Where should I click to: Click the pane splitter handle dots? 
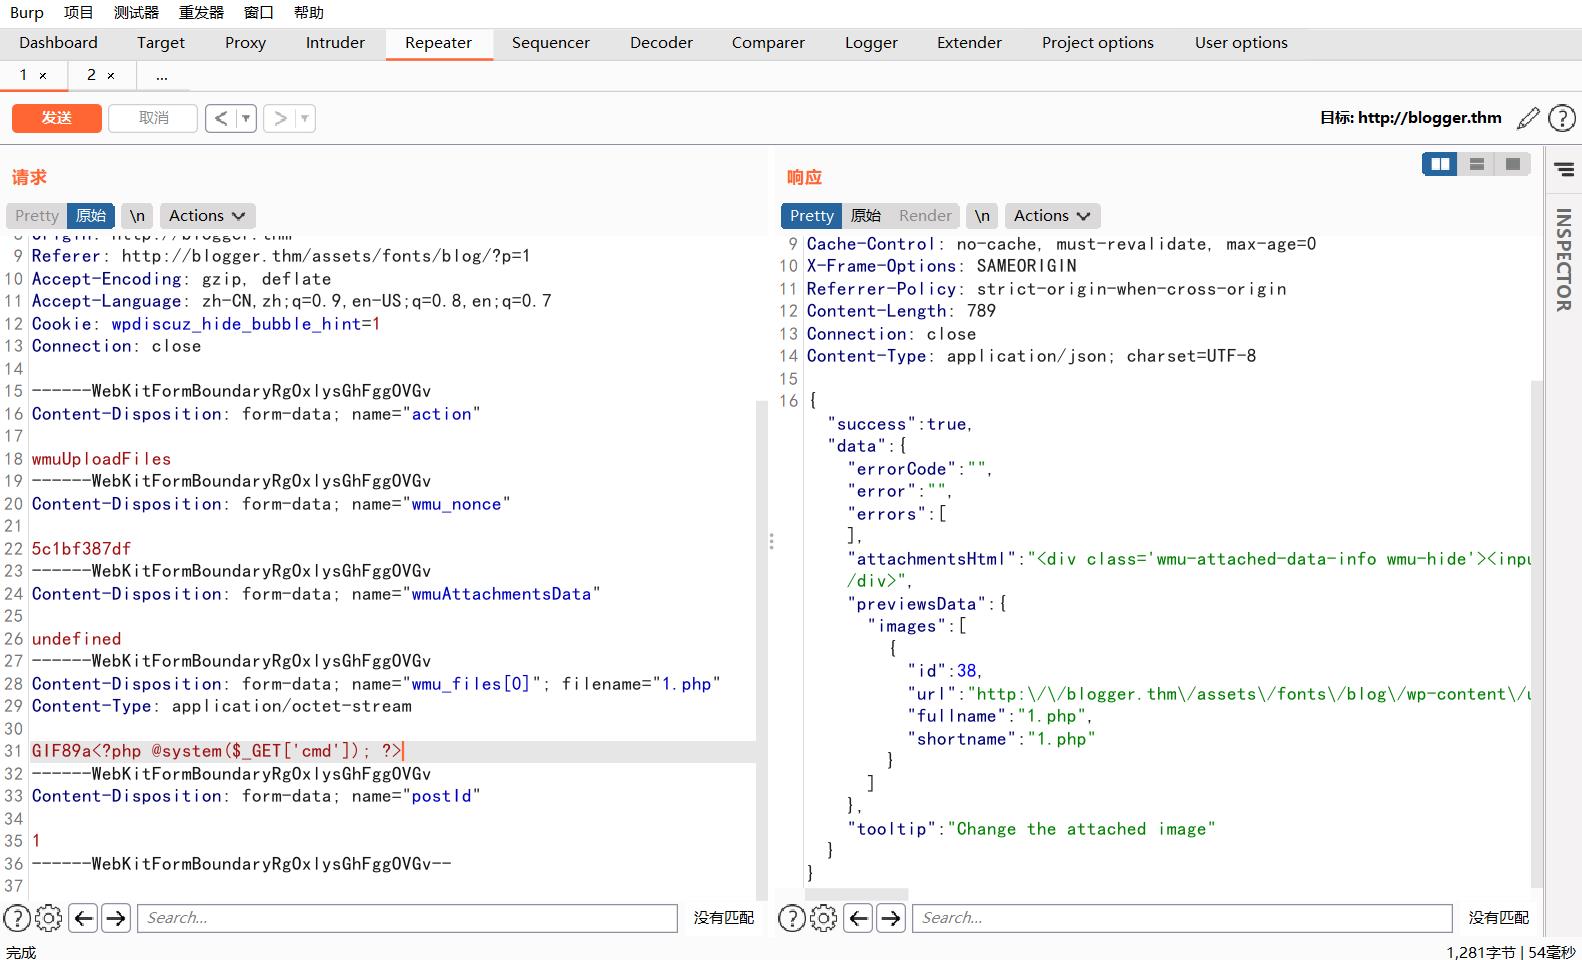pos(771,541)
